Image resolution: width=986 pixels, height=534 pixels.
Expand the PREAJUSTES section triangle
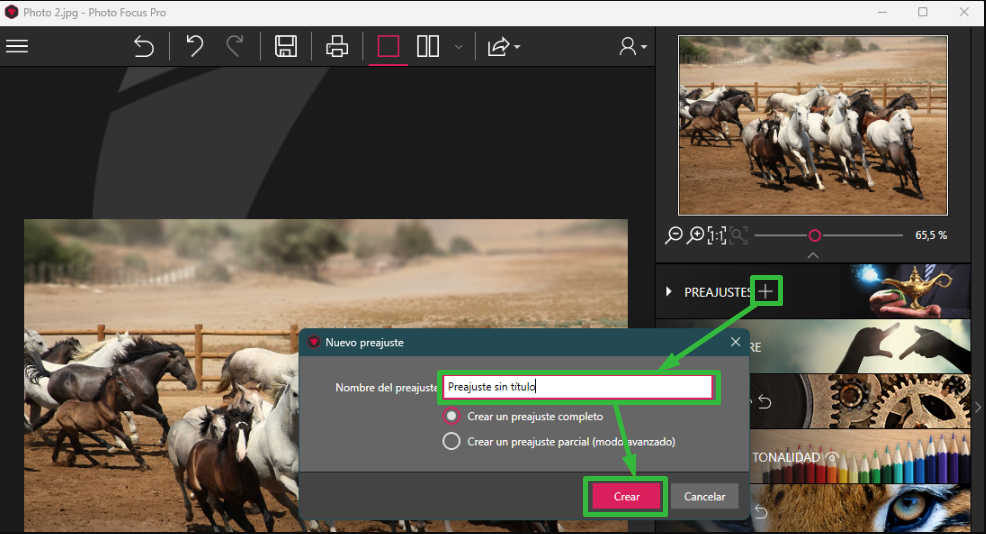tap(668, 292)
